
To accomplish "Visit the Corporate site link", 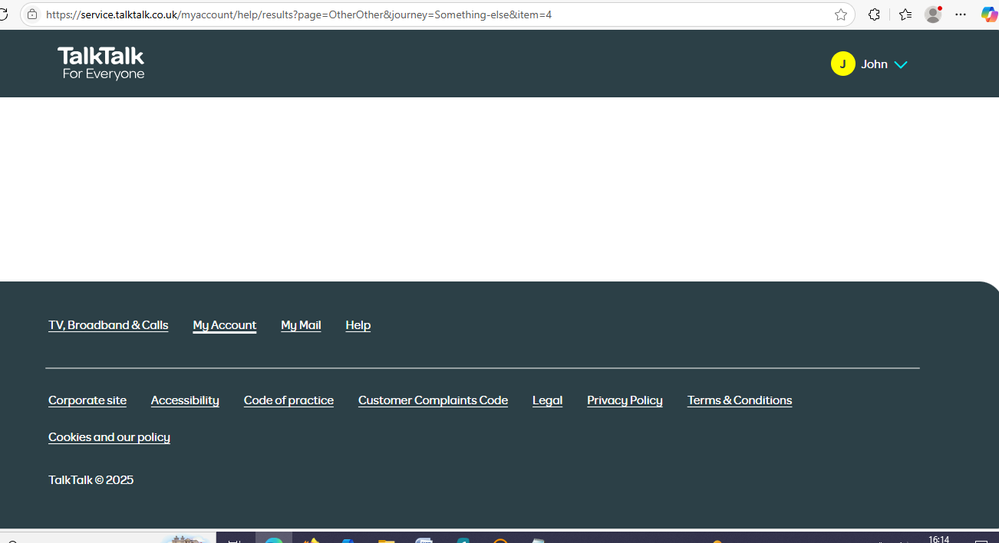I will pos(87,400).
